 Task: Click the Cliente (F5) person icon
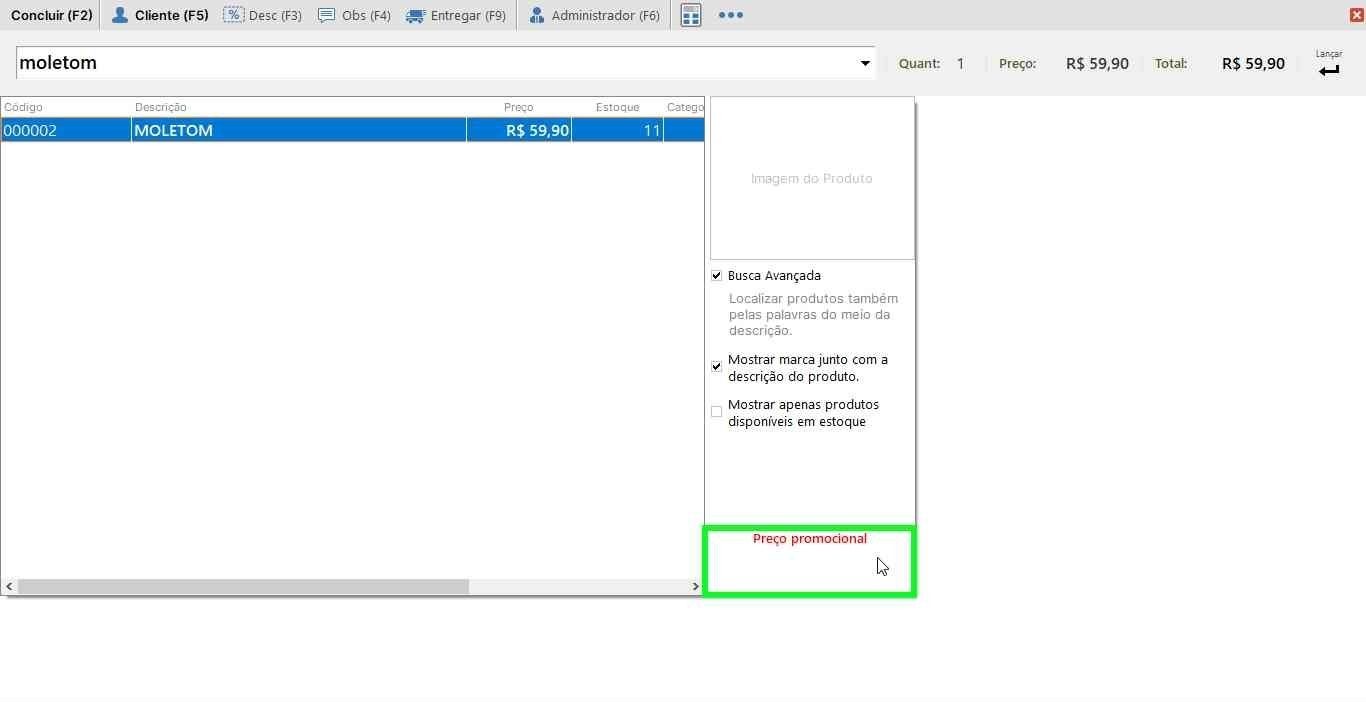[x=120, y=15]
